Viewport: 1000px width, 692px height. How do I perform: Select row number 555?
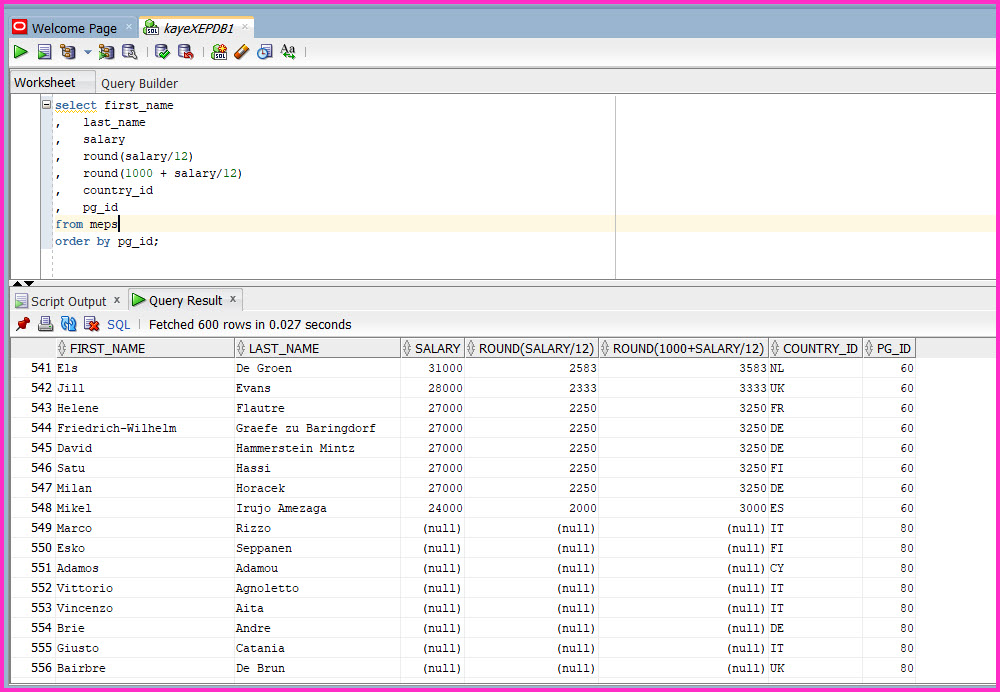[34, 648]
